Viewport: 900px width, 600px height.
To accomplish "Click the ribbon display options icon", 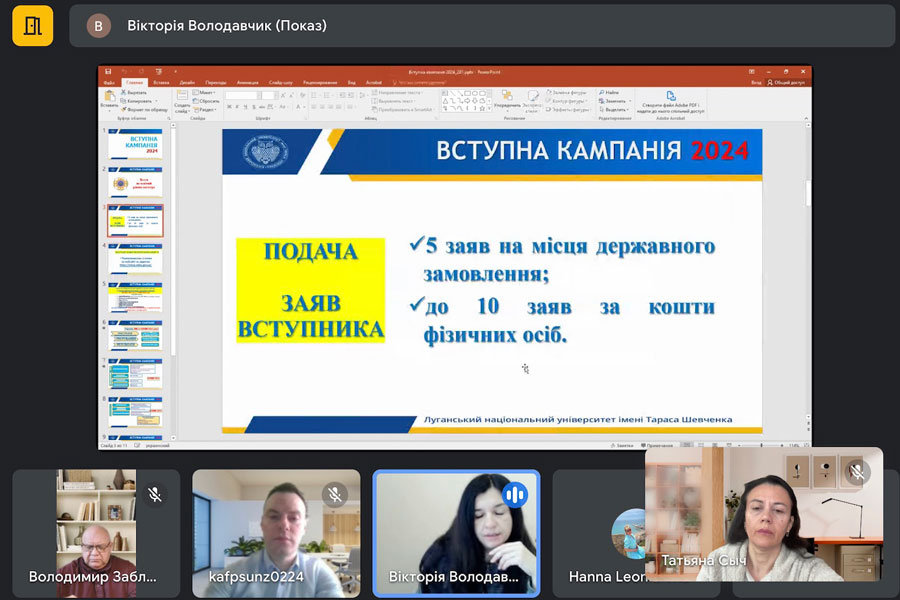I will pos(751,72).
